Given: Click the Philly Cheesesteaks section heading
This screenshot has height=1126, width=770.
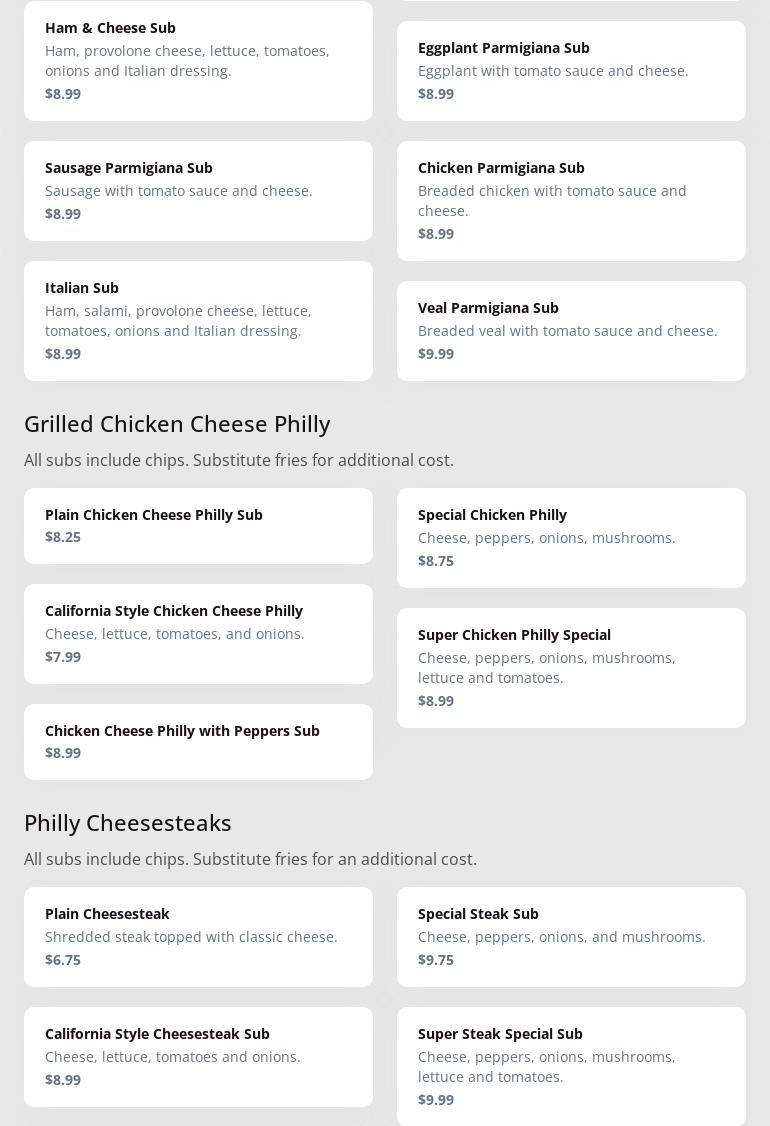Looking at the screenshot, I should tap(128, 822).
